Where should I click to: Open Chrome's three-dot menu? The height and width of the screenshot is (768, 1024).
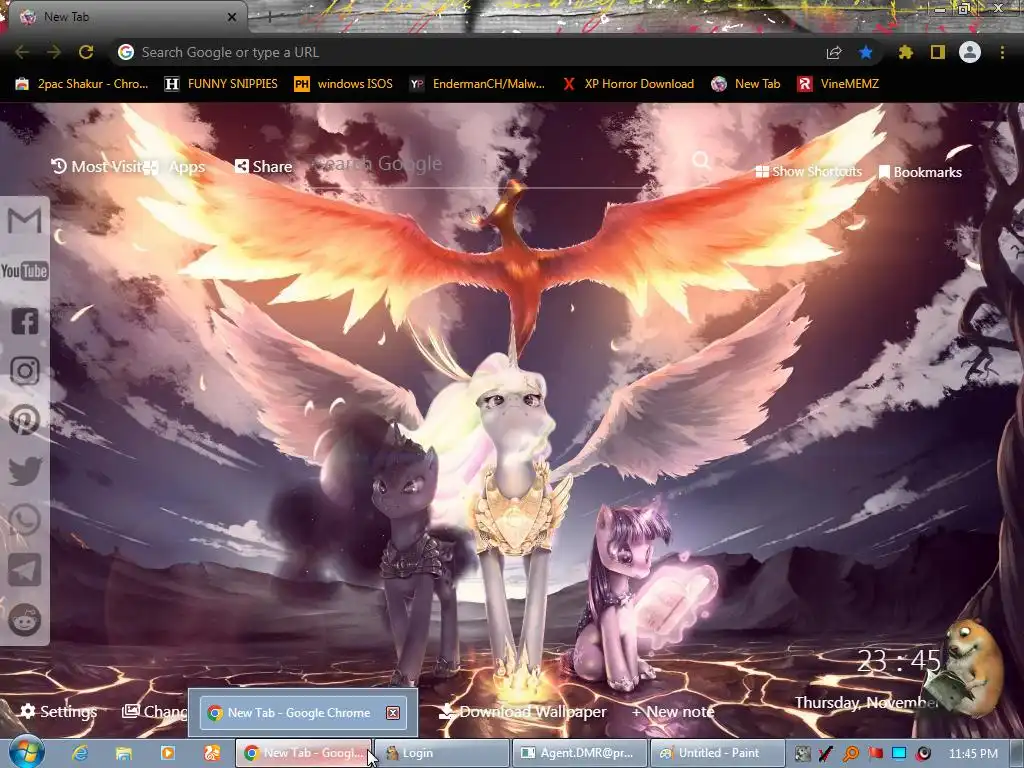[1002, 52]
